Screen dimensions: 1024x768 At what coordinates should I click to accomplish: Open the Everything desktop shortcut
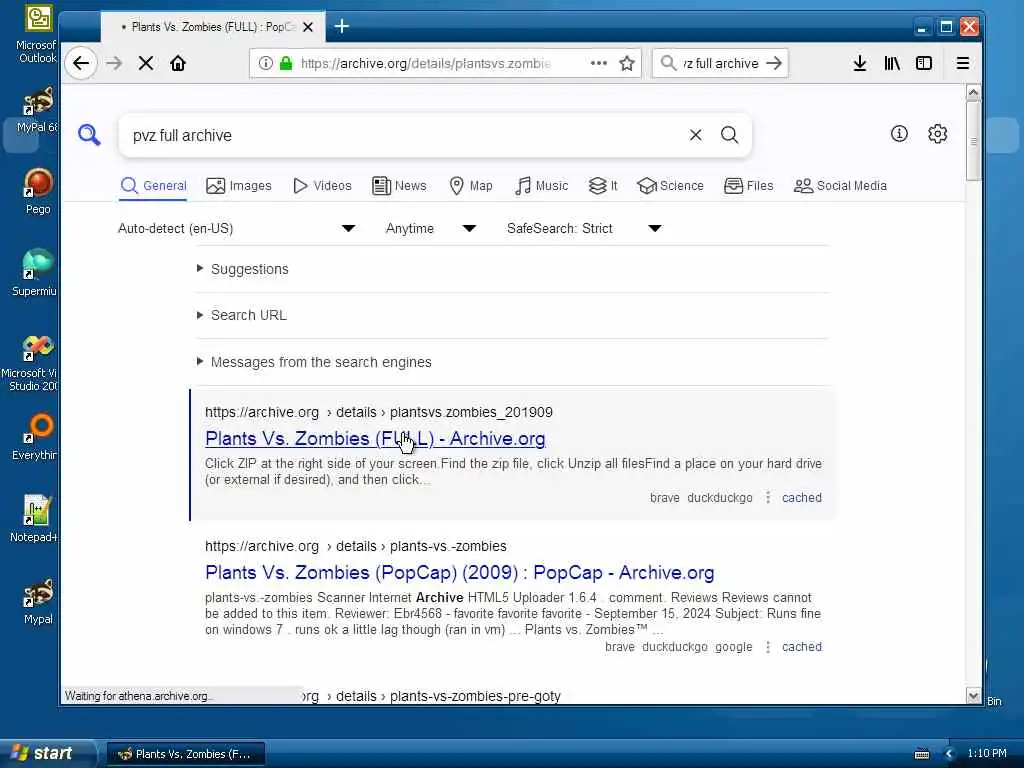click(35, 436)
